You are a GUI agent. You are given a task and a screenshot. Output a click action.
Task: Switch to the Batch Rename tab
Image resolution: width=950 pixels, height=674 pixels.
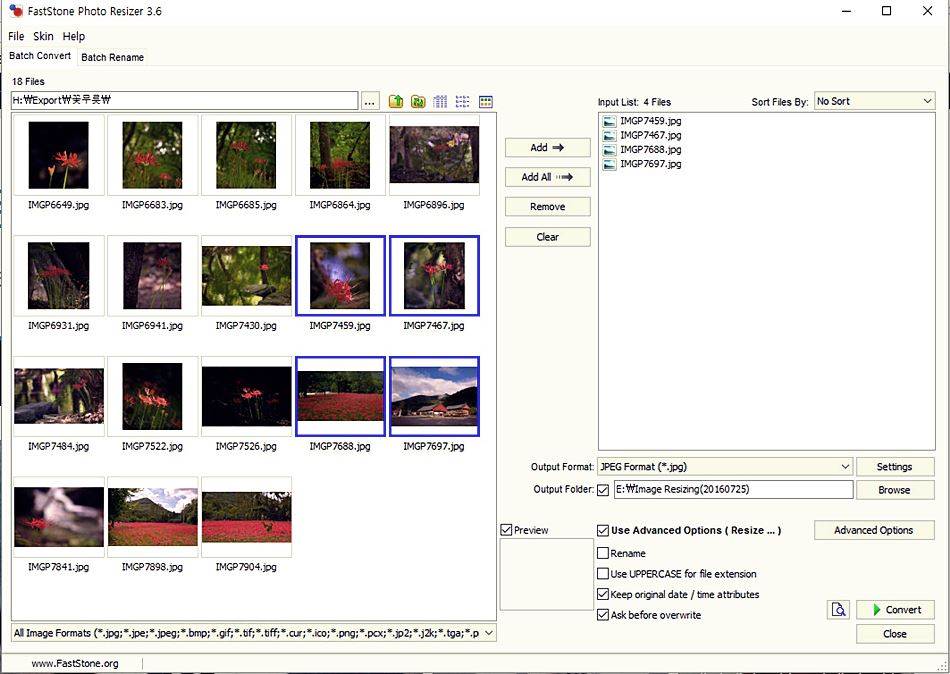[x=112, y=57]
